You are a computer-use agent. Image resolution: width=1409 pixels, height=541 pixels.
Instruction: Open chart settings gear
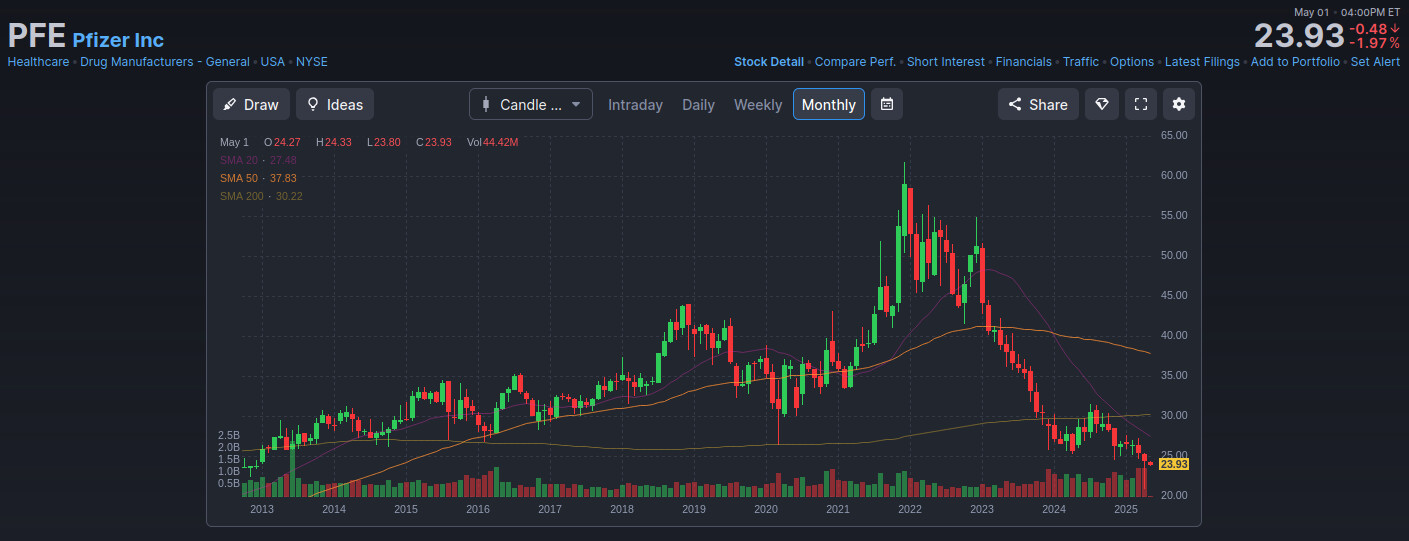point(1179,104)
